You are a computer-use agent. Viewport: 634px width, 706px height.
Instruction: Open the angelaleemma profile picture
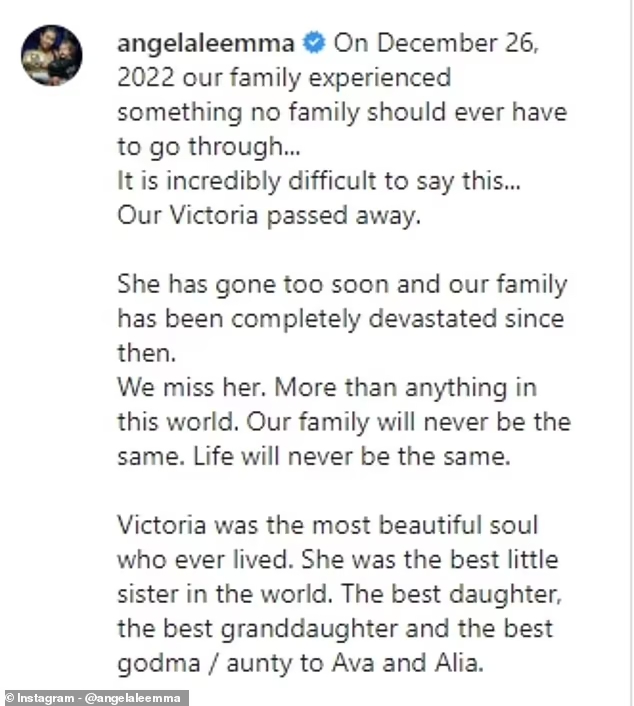52,55
